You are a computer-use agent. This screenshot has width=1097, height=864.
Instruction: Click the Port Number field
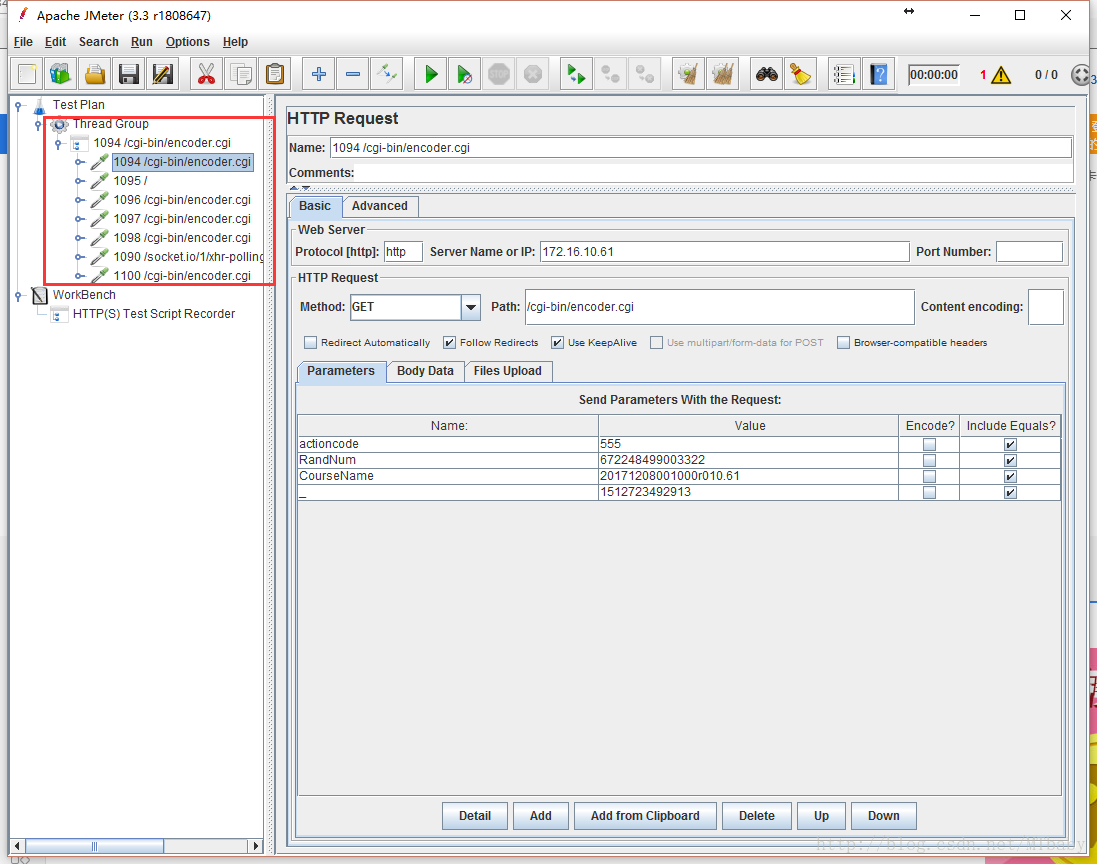[x=1029, y=252]
